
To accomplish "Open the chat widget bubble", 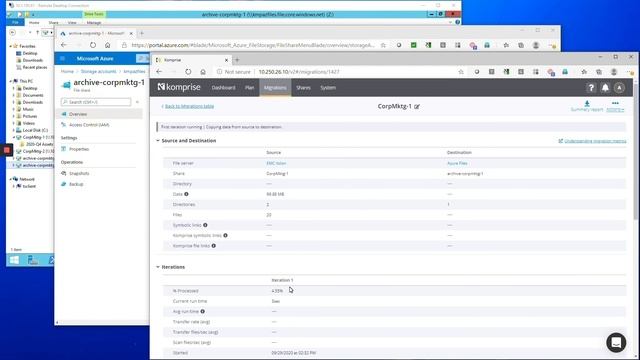I will (616, 342).
